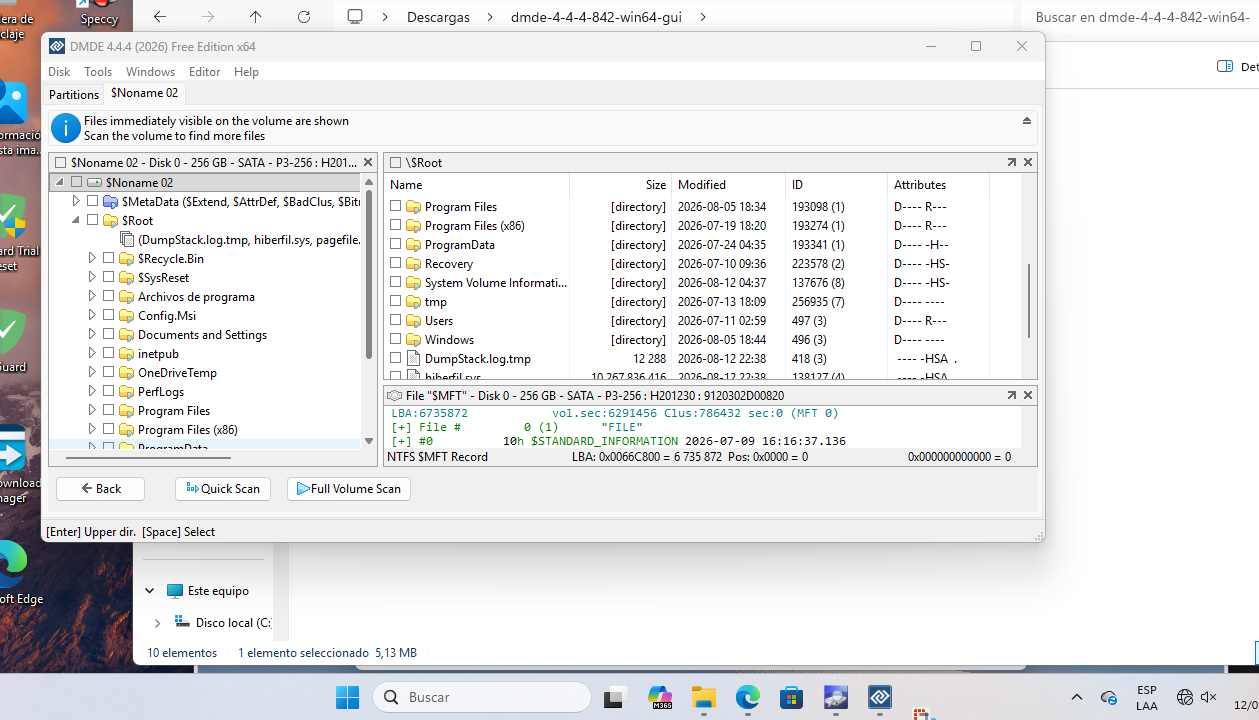
Task: Tick the checkbox in the tree panel header
Action: click(60, 162)
